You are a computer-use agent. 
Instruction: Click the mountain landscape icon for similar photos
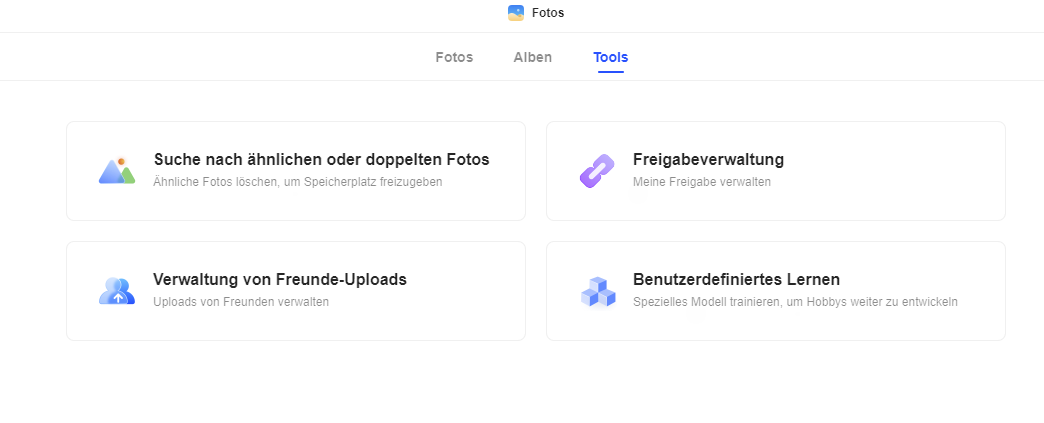click(117, 171)
